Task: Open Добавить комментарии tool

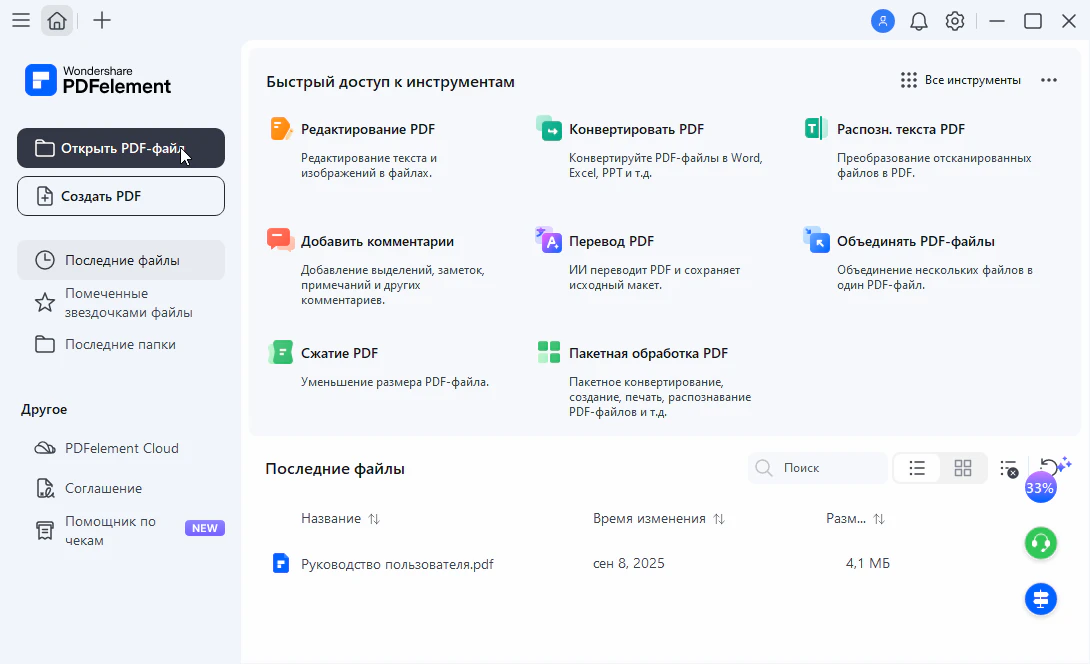Action: 377,241
